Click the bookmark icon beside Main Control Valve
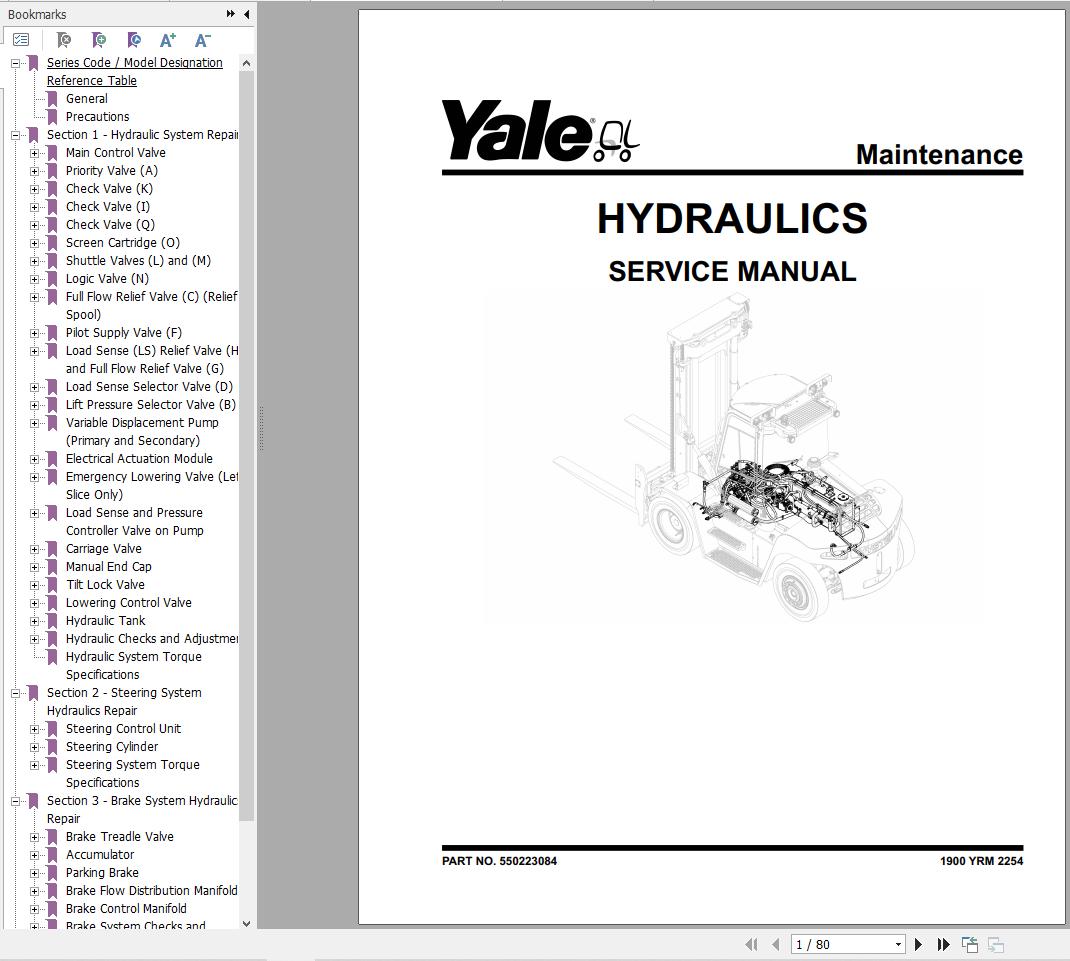Image resolution: width=1070 pixels, height=961 pixels. [52, 153]
